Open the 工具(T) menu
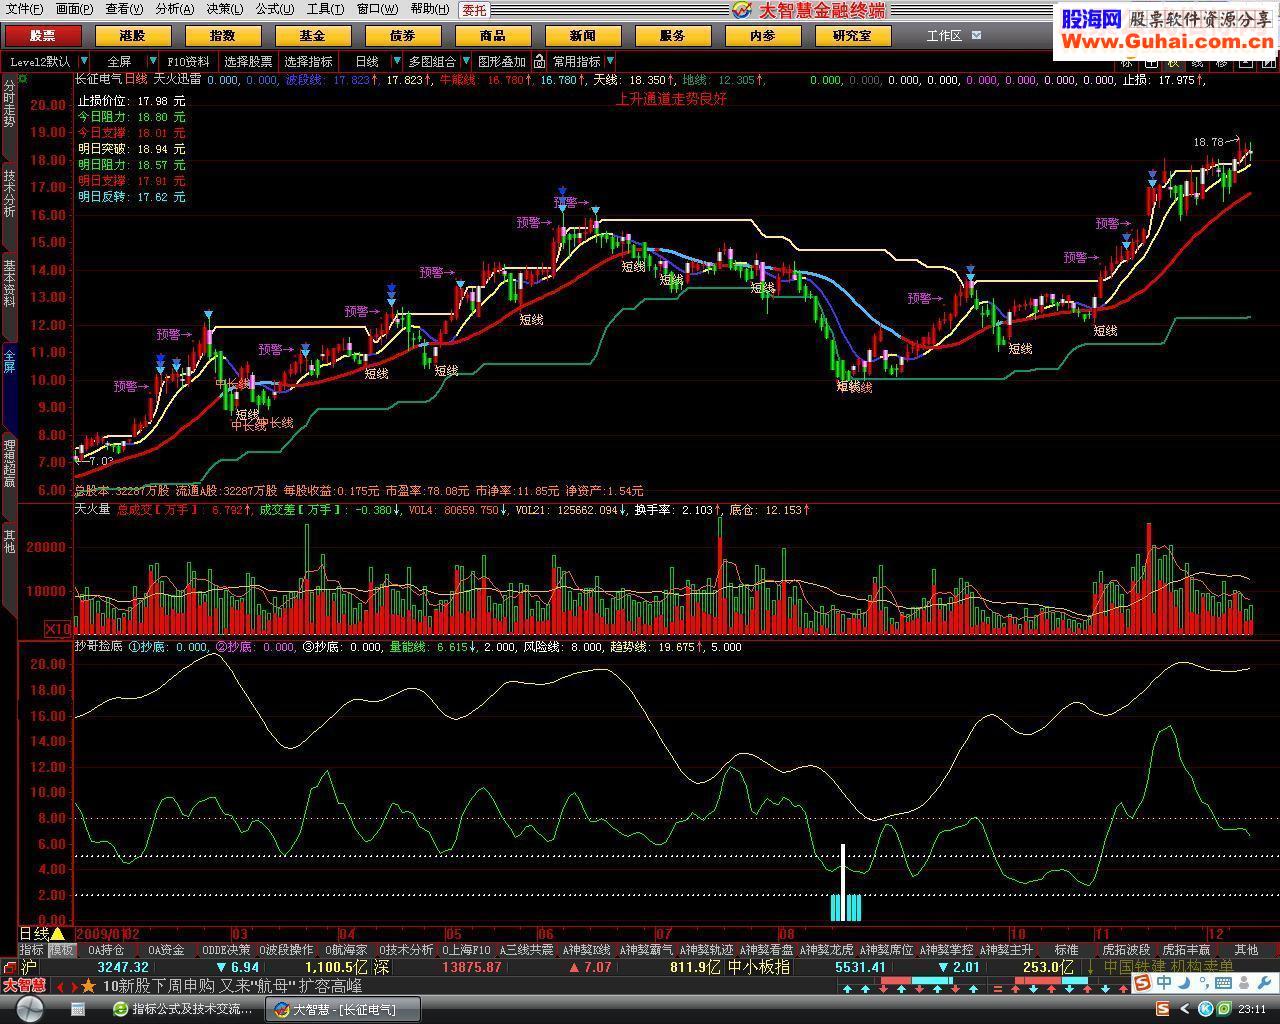 (x=325, y=9)
